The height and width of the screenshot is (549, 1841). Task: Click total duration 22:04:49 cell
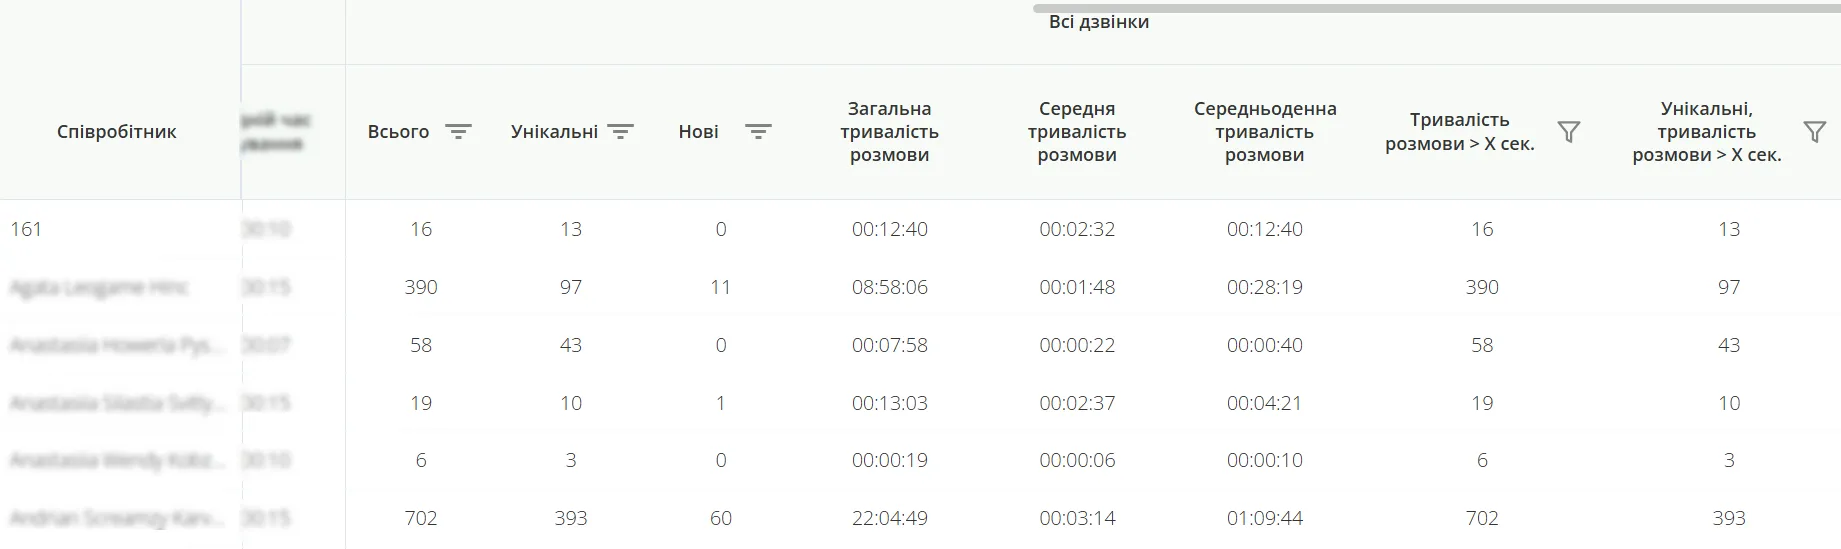[x=890, y=518]
